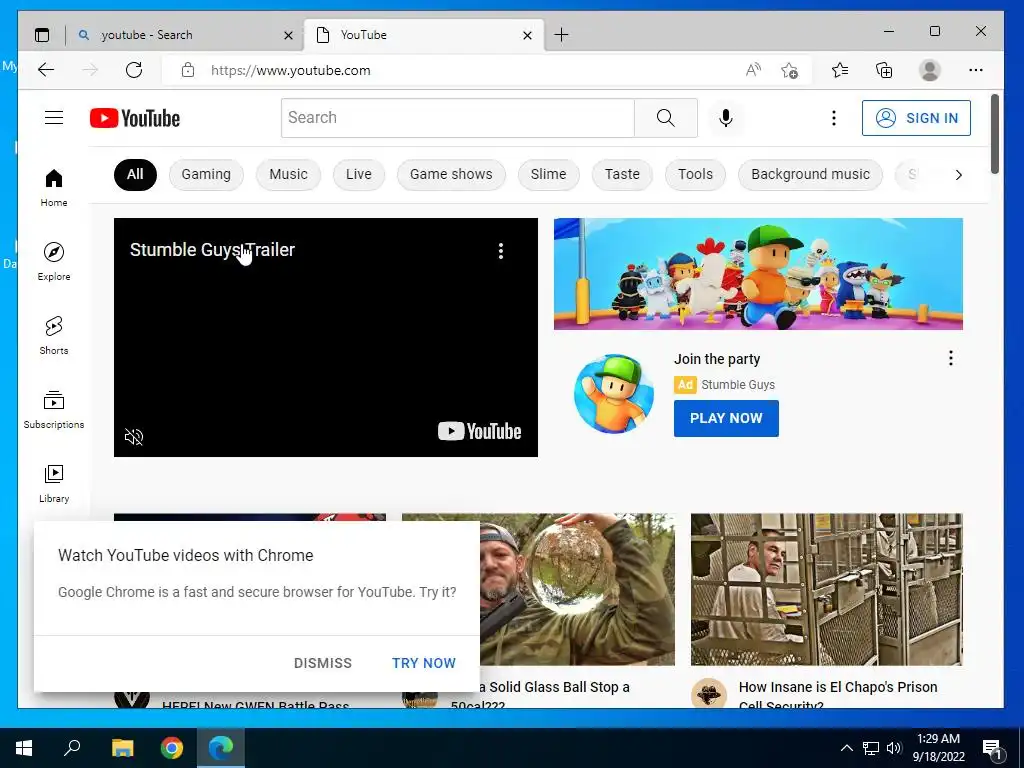Open the Stumble Guys Trailer options menu
Image resolution: width=1024 pixels, height=768 pixels.
click(x=501, y=251)
